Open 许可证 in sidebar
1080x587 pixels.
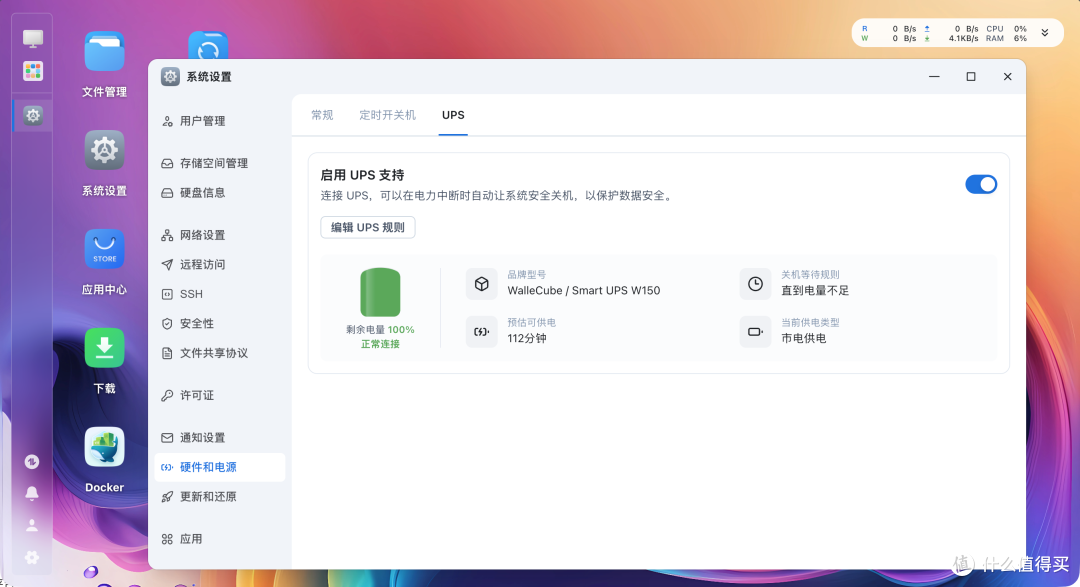coord(220,395)
